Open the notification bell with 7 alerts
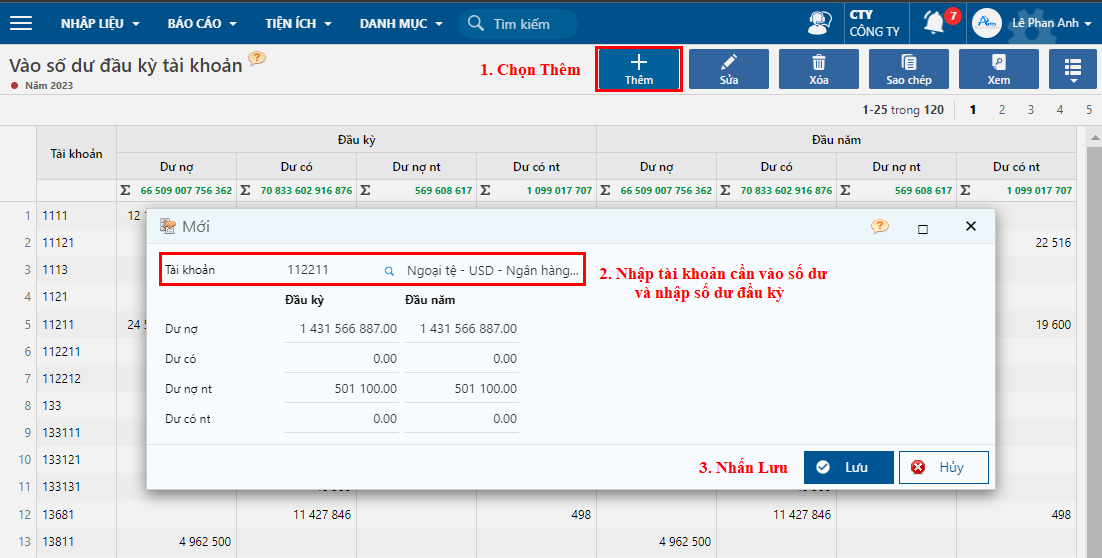 pos(935,22)
